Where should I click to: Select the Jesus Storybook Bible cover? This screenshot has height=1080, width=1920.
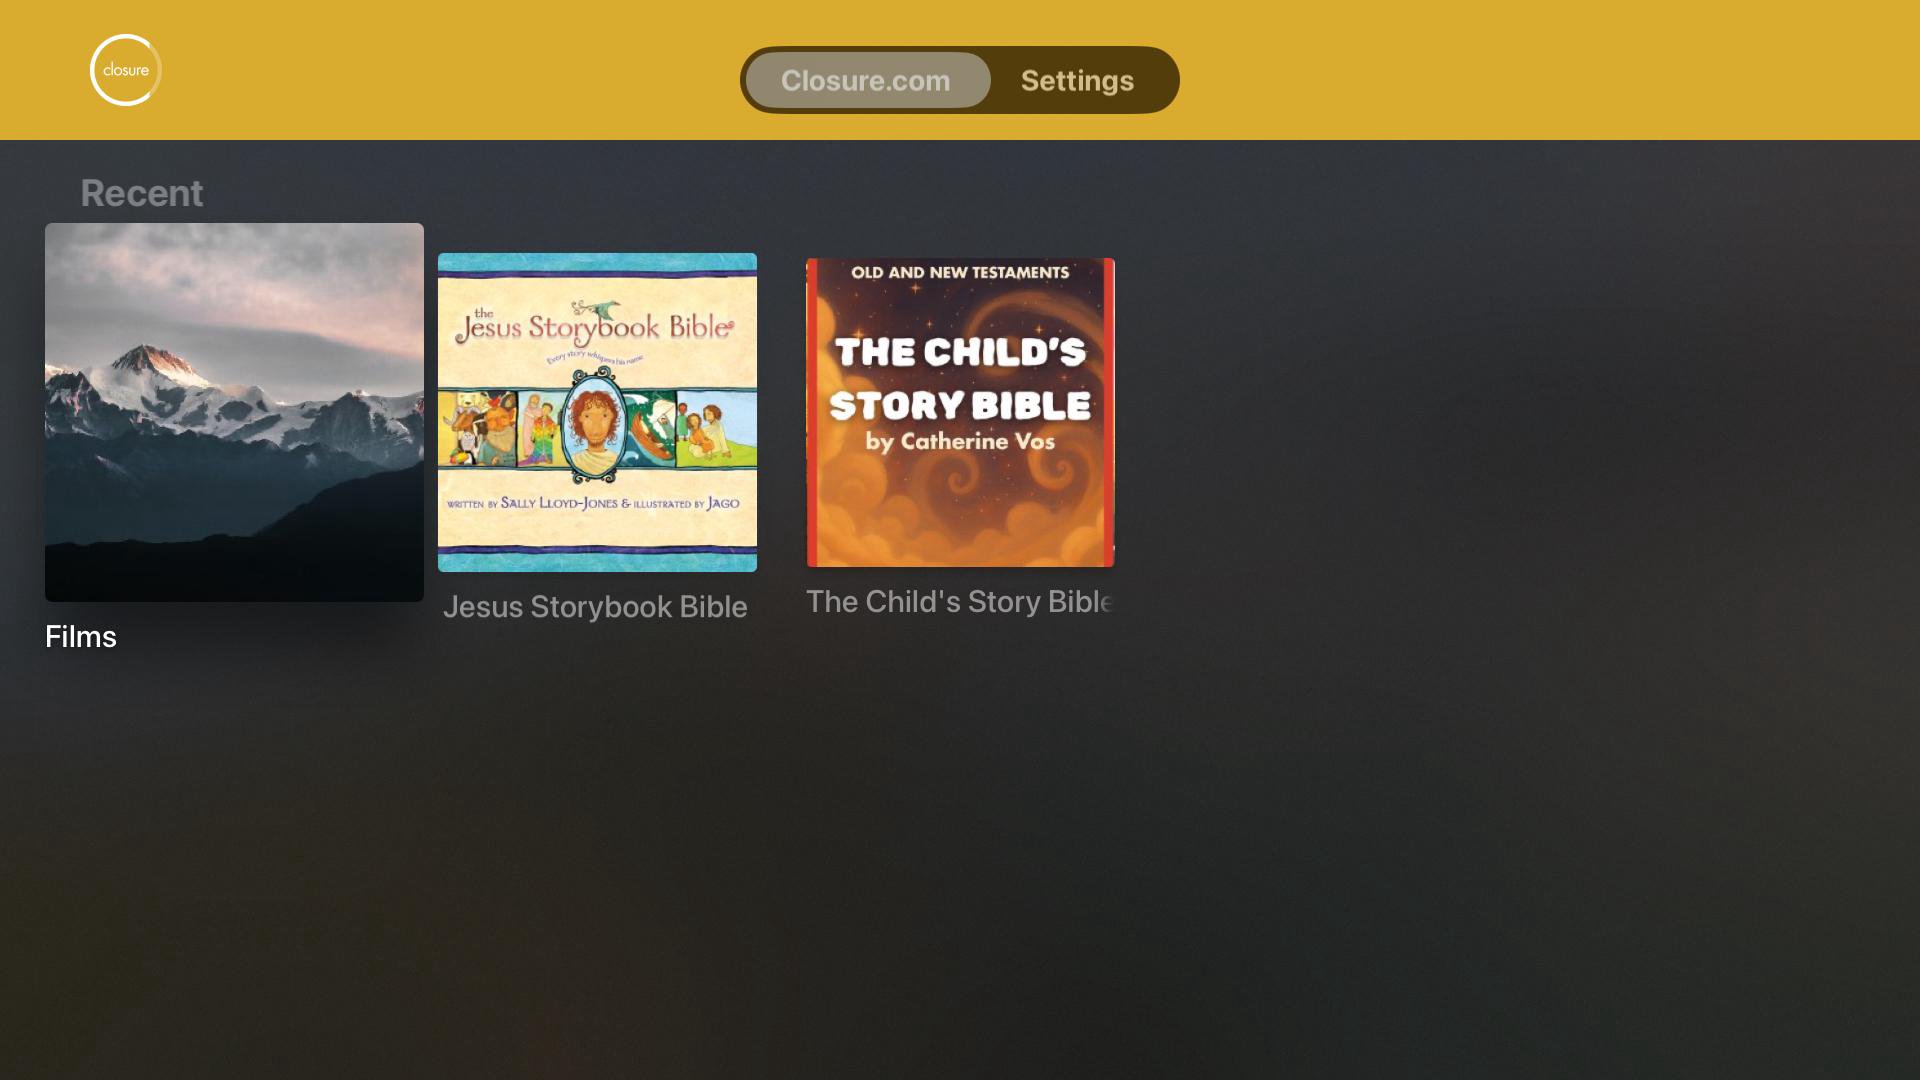[x=597, y=412]
